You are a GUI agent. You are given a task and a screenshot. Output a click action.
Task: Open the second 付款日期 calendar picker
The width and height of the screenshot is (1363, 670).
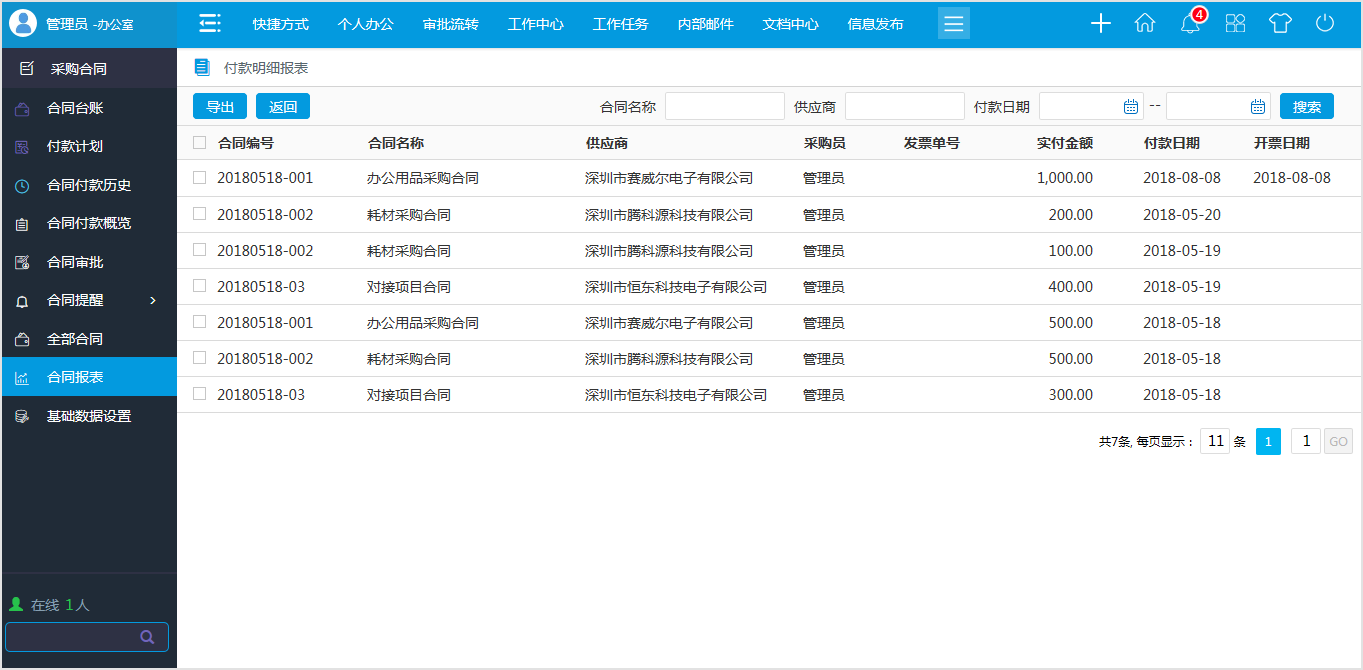coord(1258,105)
